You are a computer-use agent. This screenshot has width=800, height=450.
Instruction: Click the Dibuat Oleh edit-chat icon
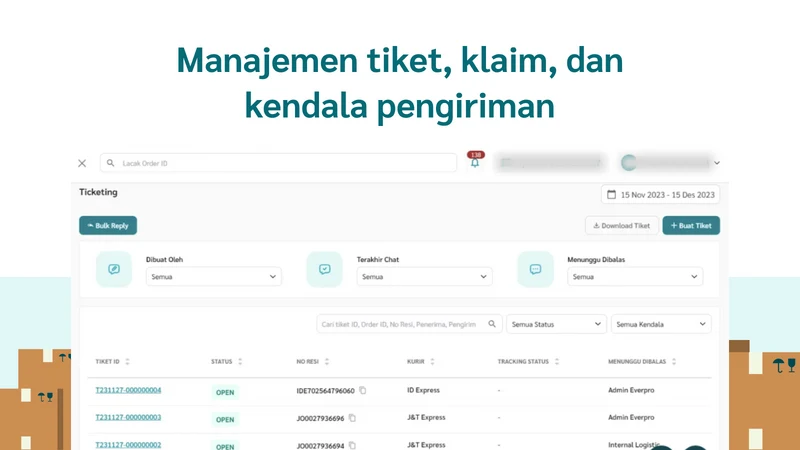(x=114, y=269)
